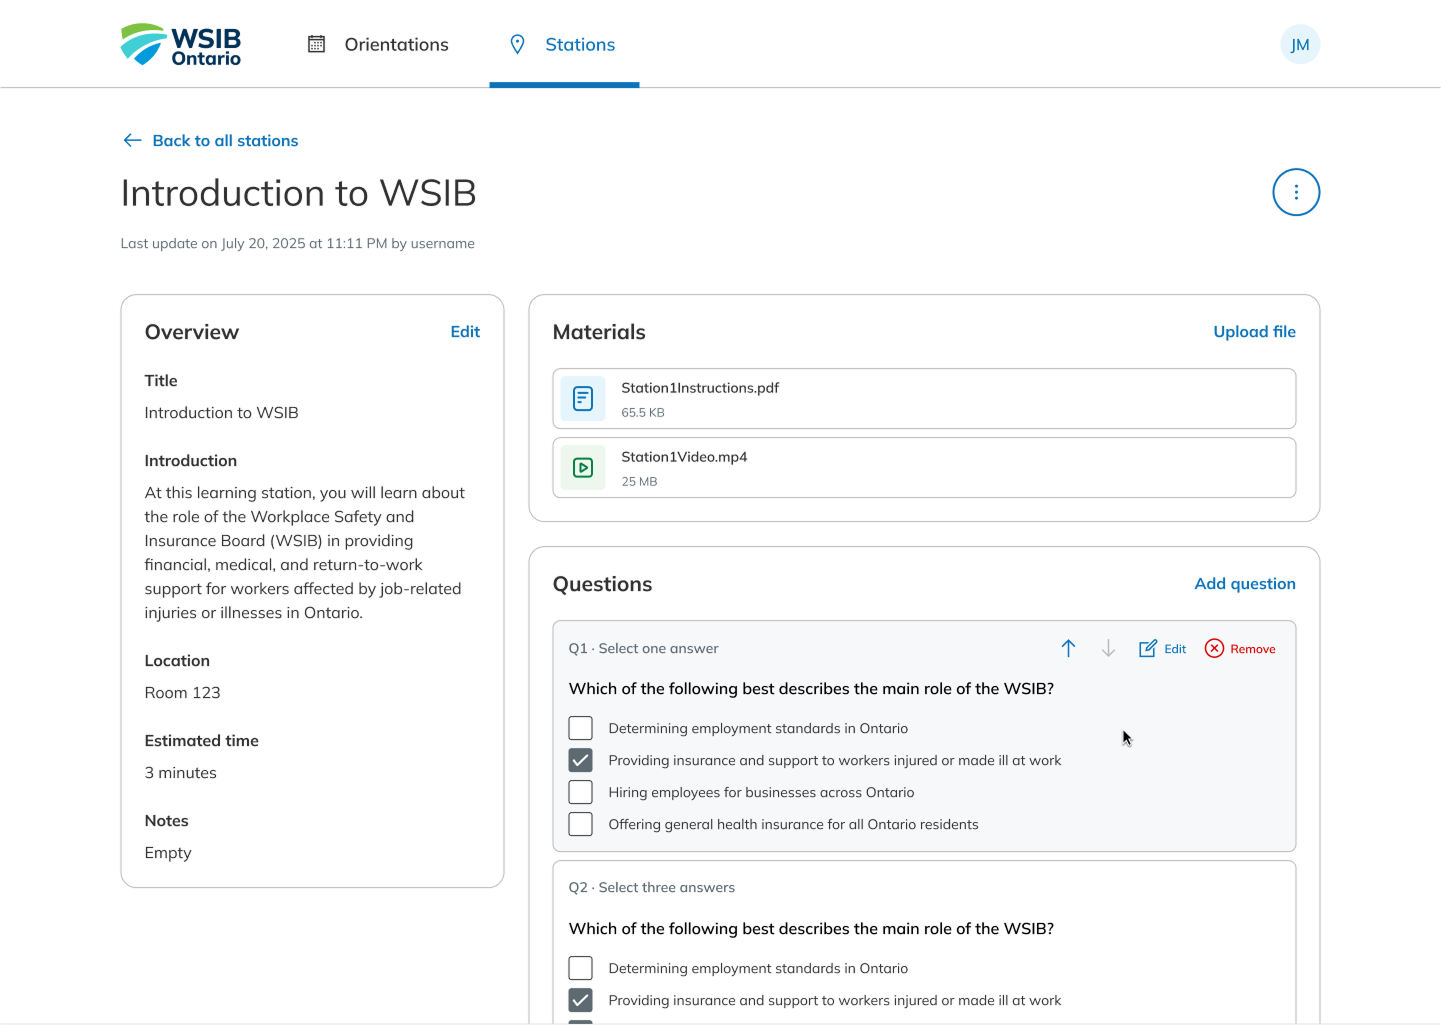Open the three-dot station options menu

[x=1295, y=192]
